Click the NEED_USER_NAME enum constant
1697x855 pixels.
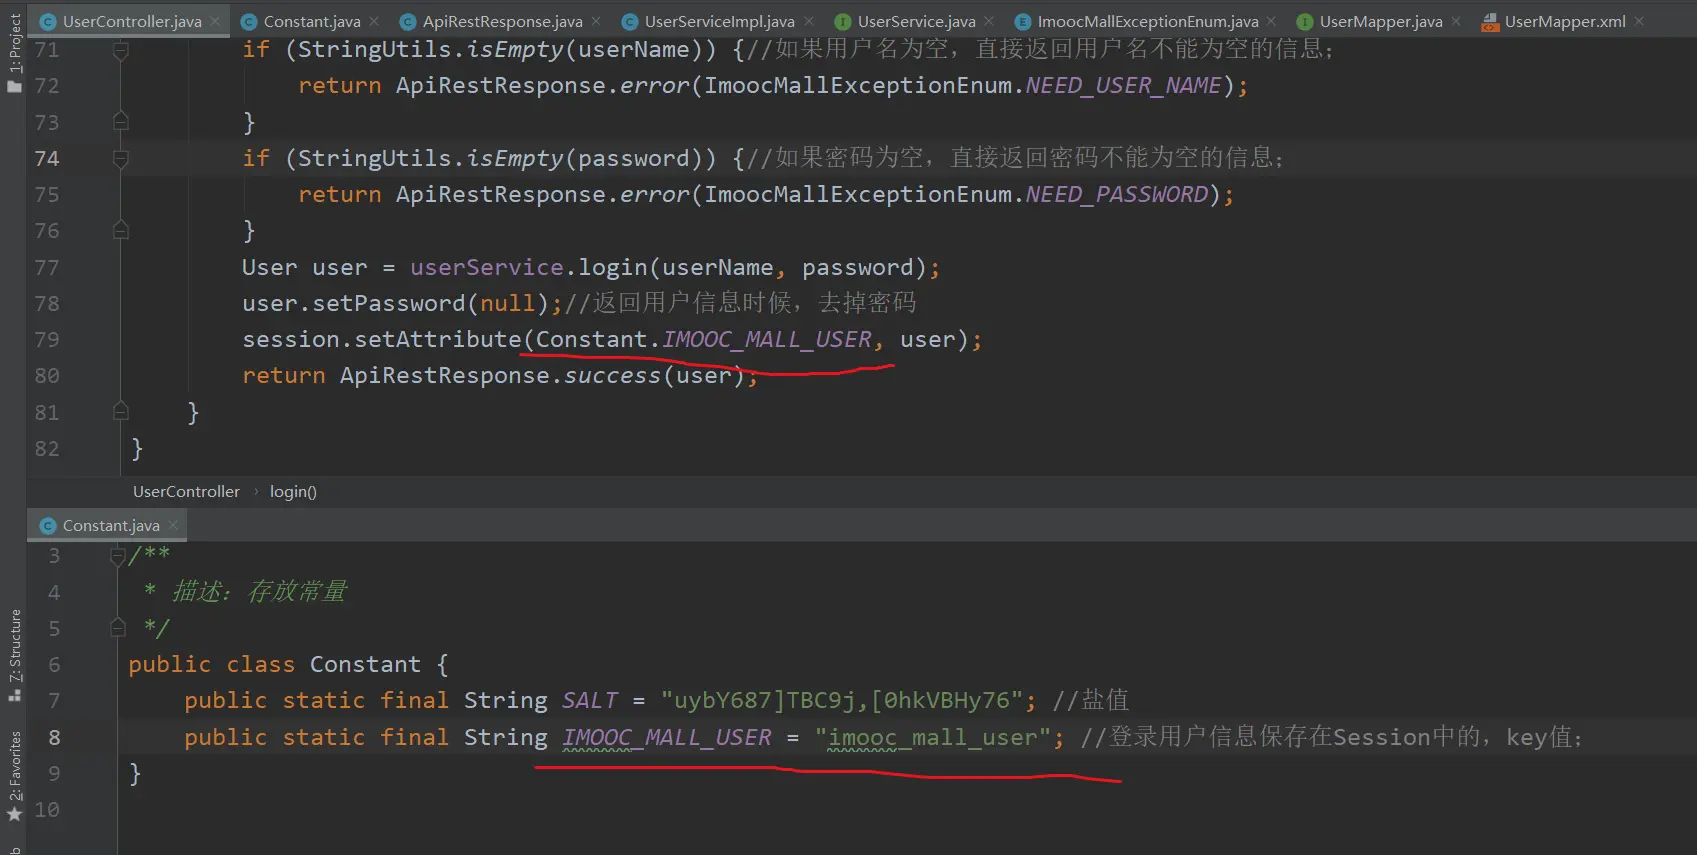[1123, 86]
